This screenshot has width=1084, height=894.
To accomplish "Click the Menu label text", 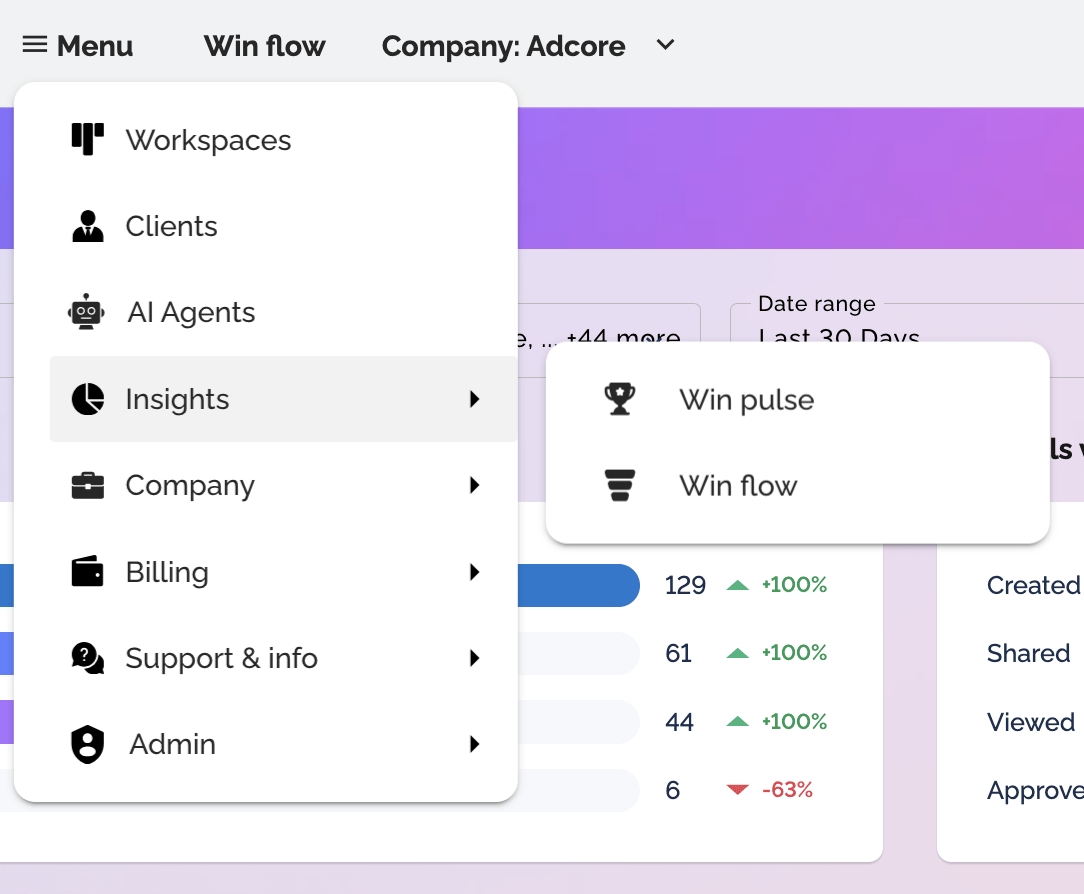I will (x=95, y=46).
